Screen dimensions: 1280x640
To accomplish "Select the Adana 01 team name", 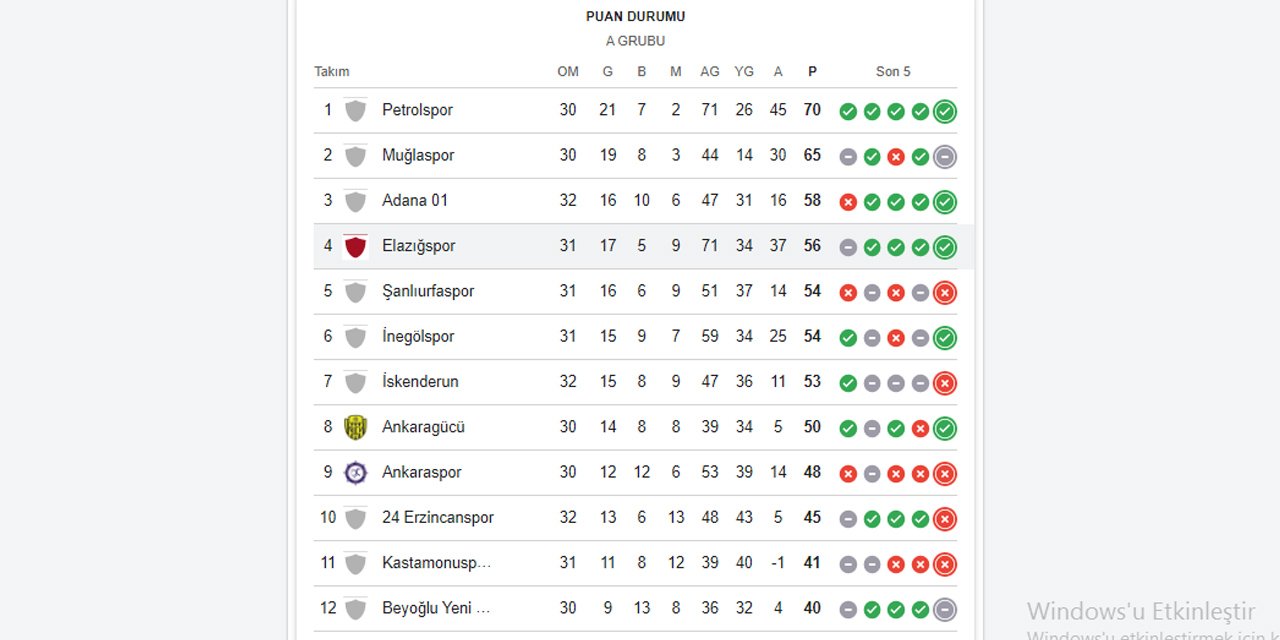I will pos(415,200).
